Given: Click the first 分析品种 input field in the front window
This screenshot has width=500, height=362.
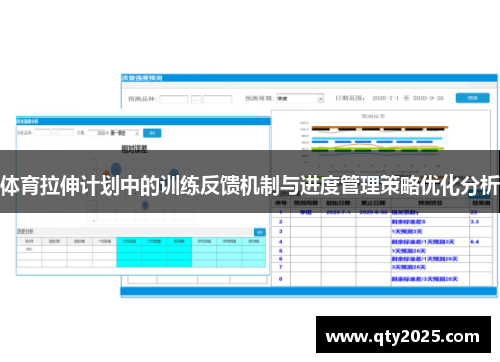Looking at the screenshot, I should pyautogui.click(x=42, y=133).
